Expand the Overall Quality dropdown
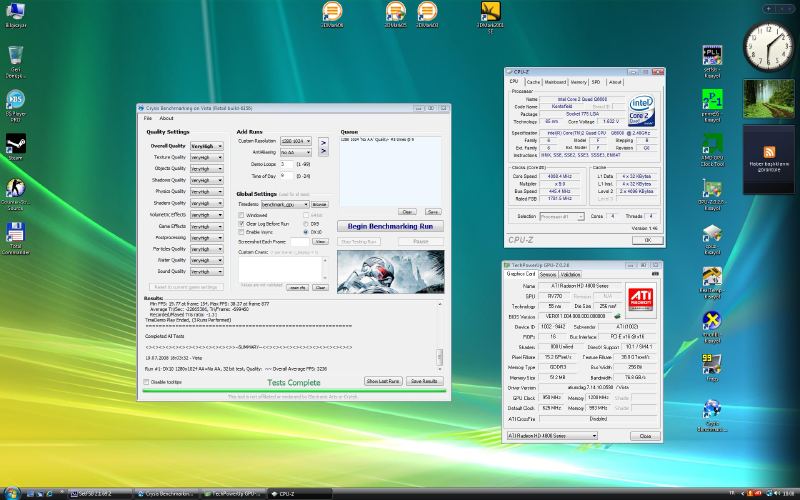The image size is (800, 500). (x=206, y=146)
